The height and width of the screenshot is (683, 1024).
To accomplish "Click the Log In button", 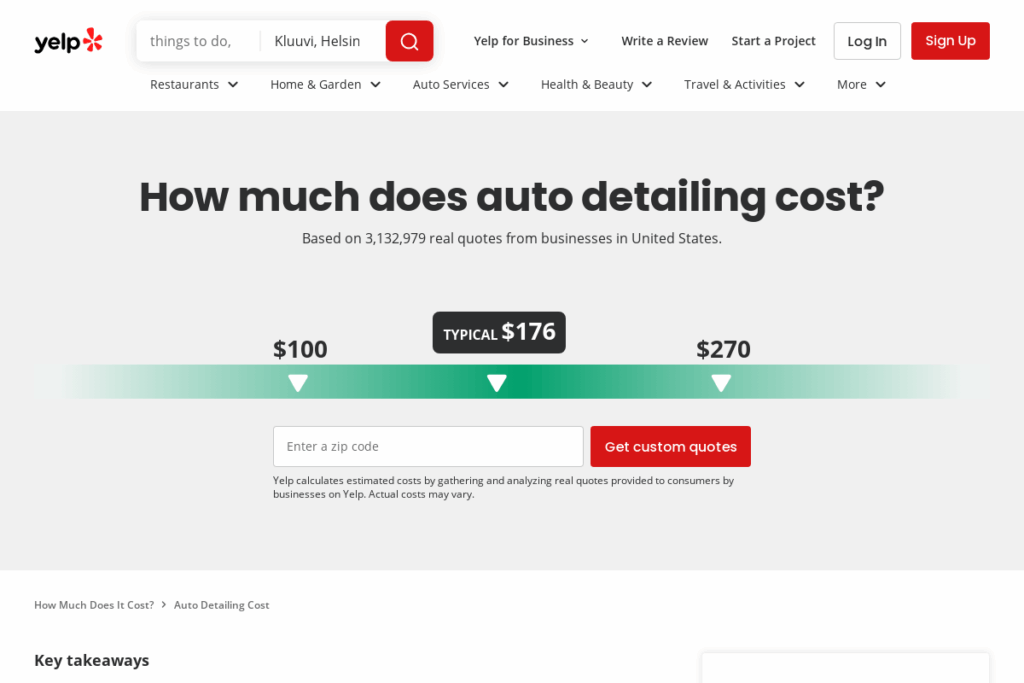I will coord(866,41).
